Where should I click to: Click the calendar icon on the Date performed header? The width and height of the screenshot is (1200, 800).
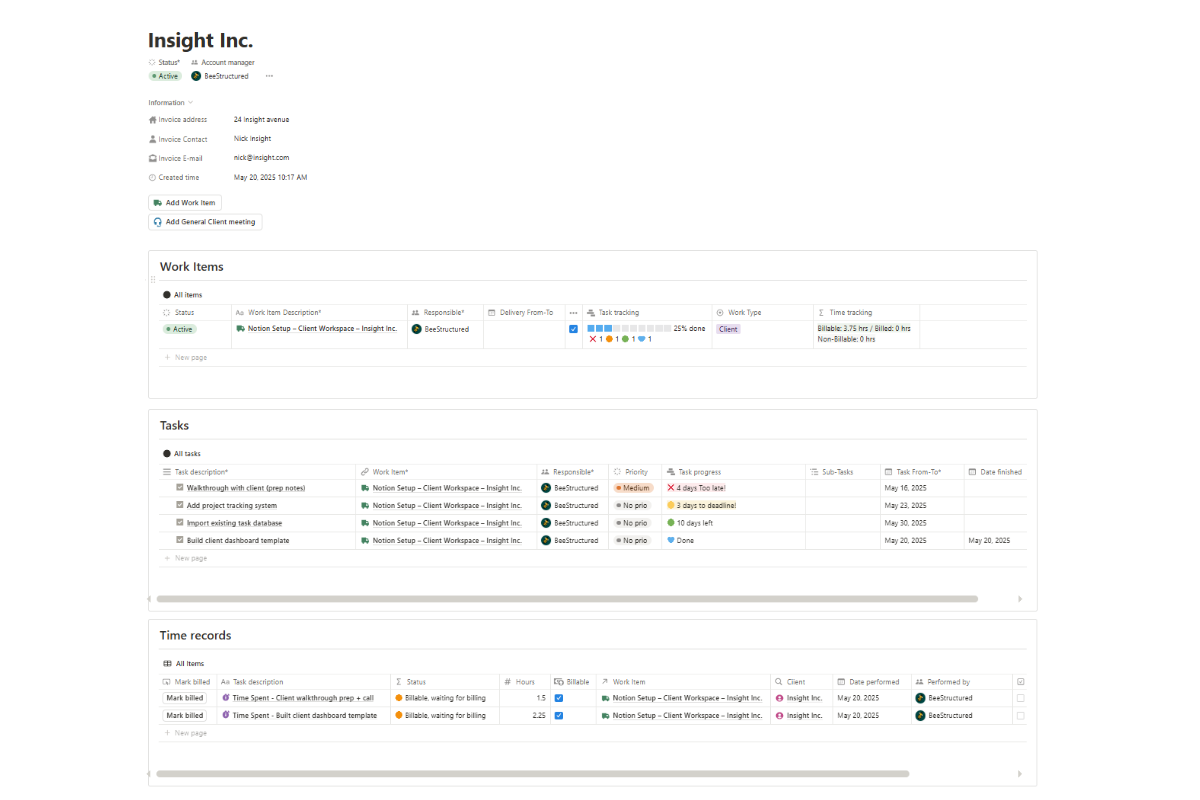click(x=842, y=682)
